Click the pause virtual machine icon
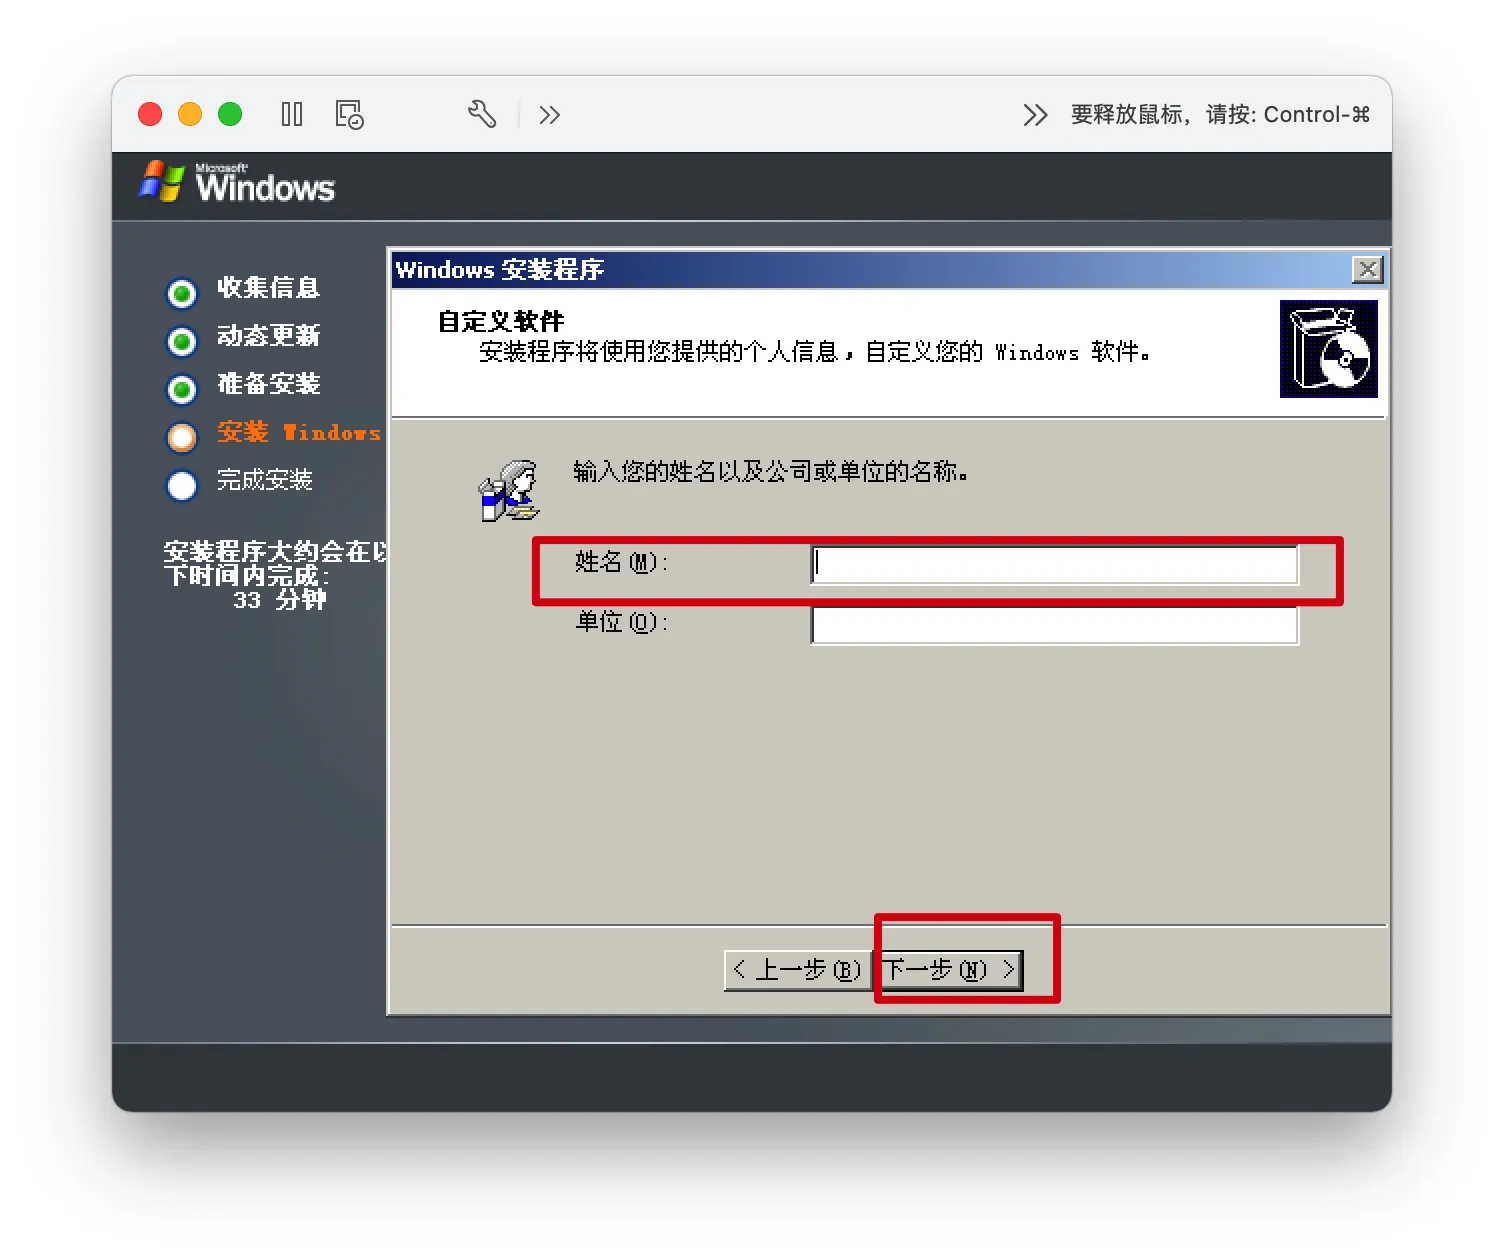The width and height of the screenshot is (1504, 1260). pos(292,114)
